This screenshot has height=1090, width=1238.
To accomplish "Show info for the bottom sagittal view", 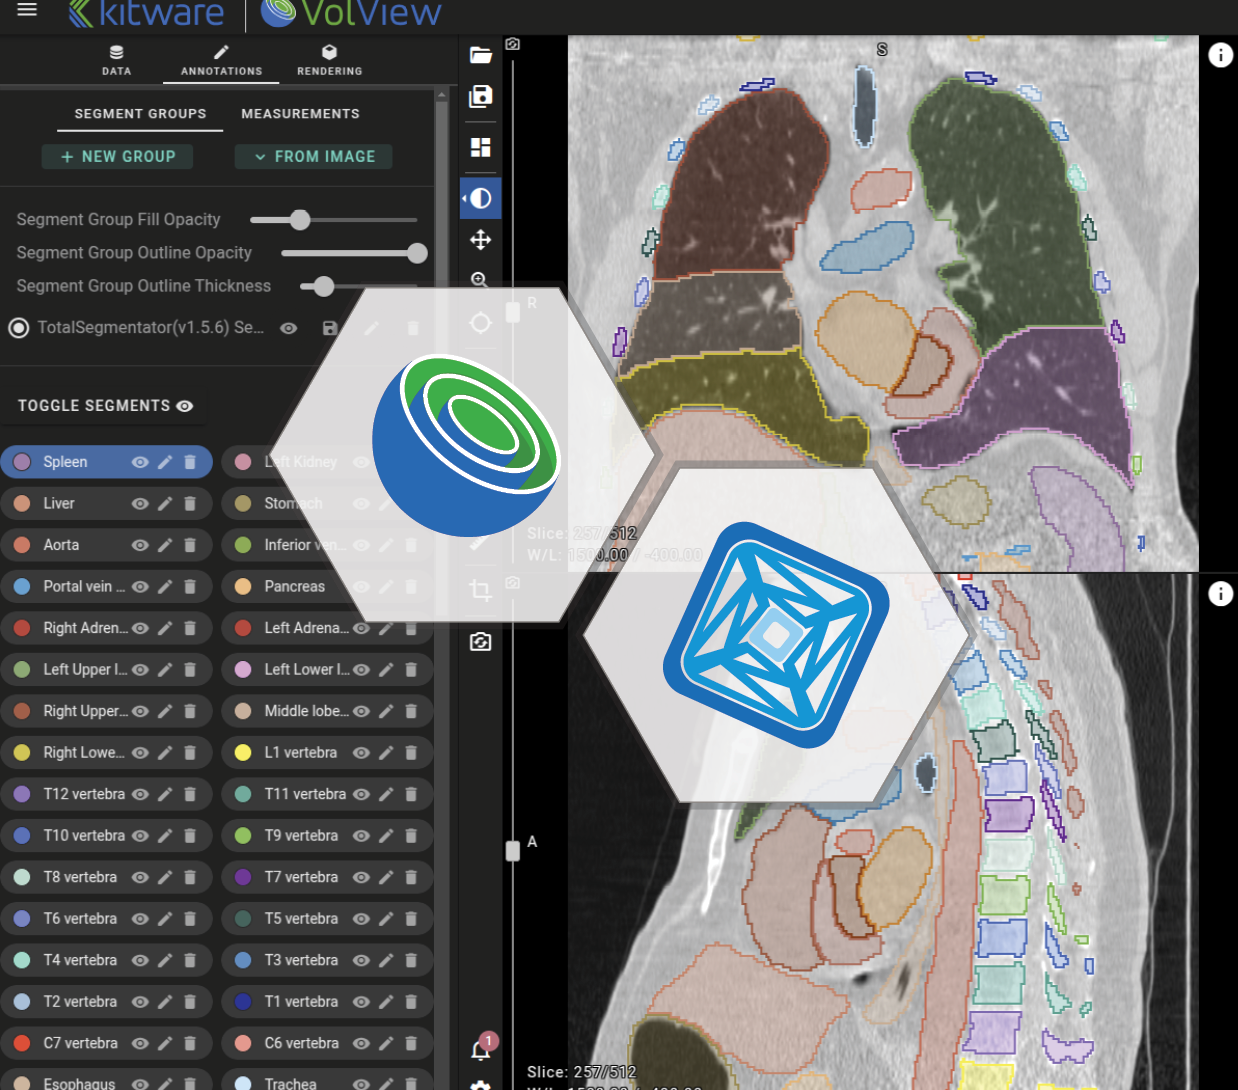I will click(1220, 594).
